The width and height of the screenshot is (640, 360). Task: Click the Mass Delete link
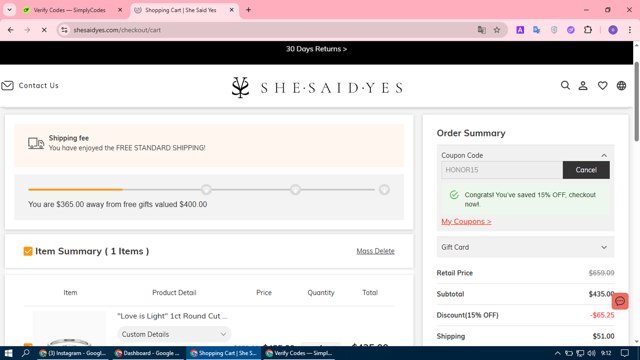[376, 251]
